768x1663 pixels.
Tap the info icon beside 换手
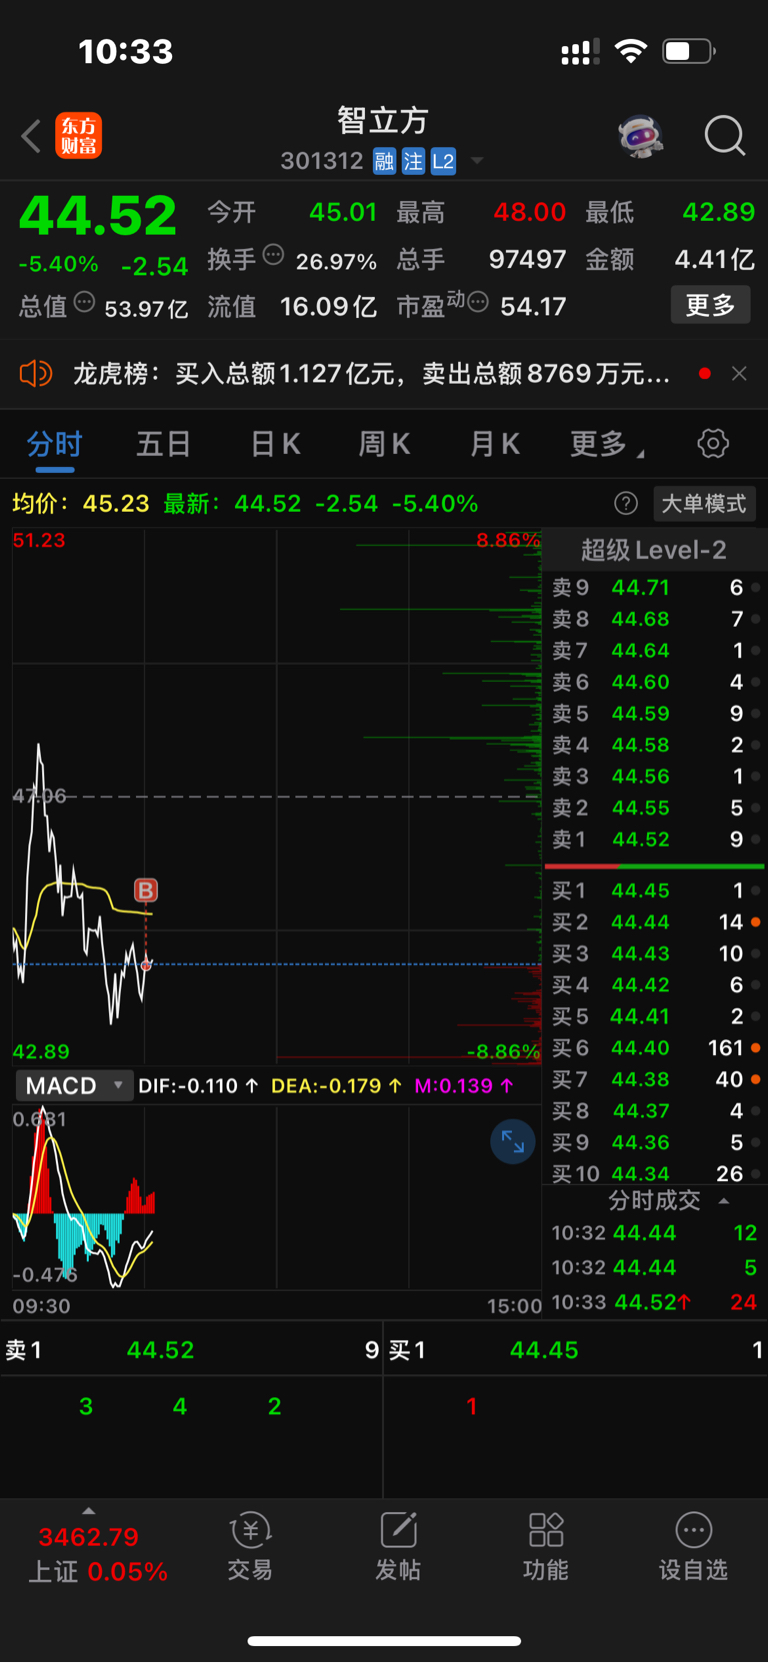(x=273, y=255)
